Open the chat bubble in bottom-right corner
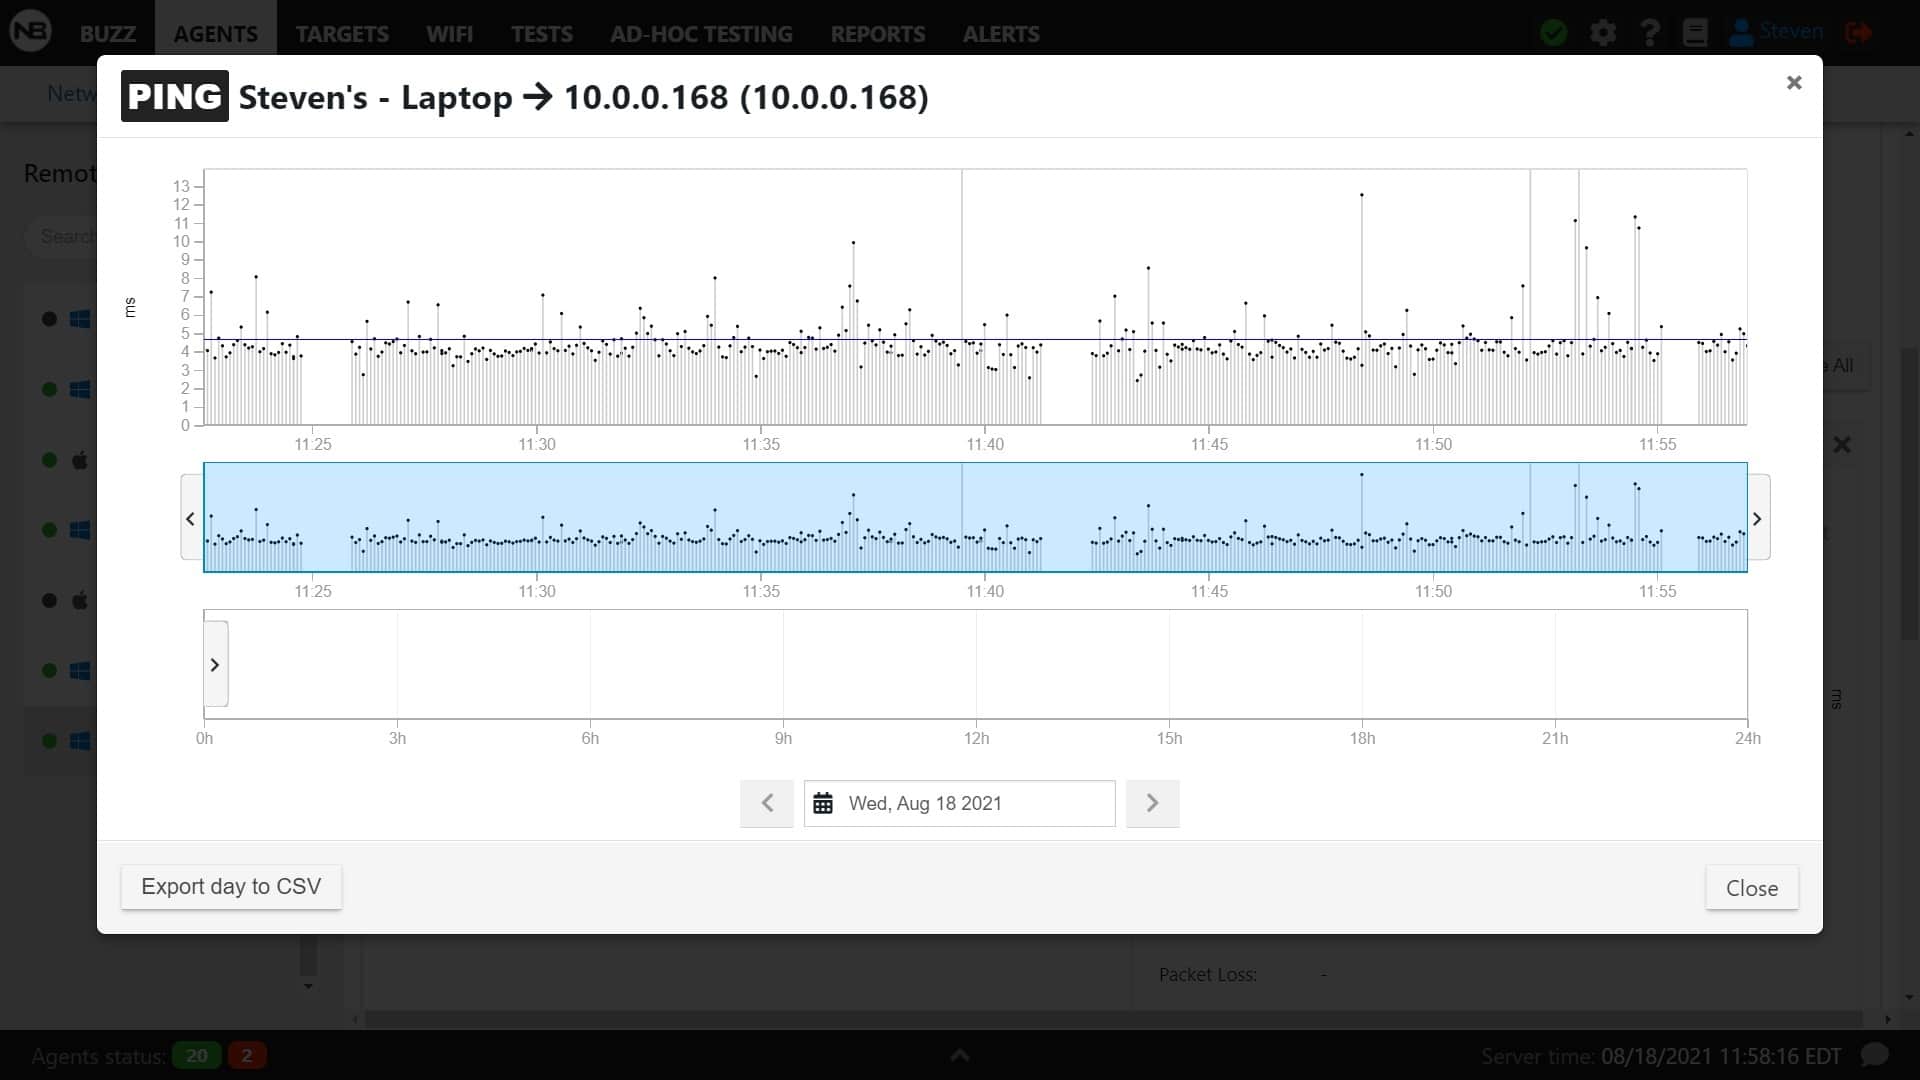The image size is (1920, 1080). [x=1876, y=1054]
